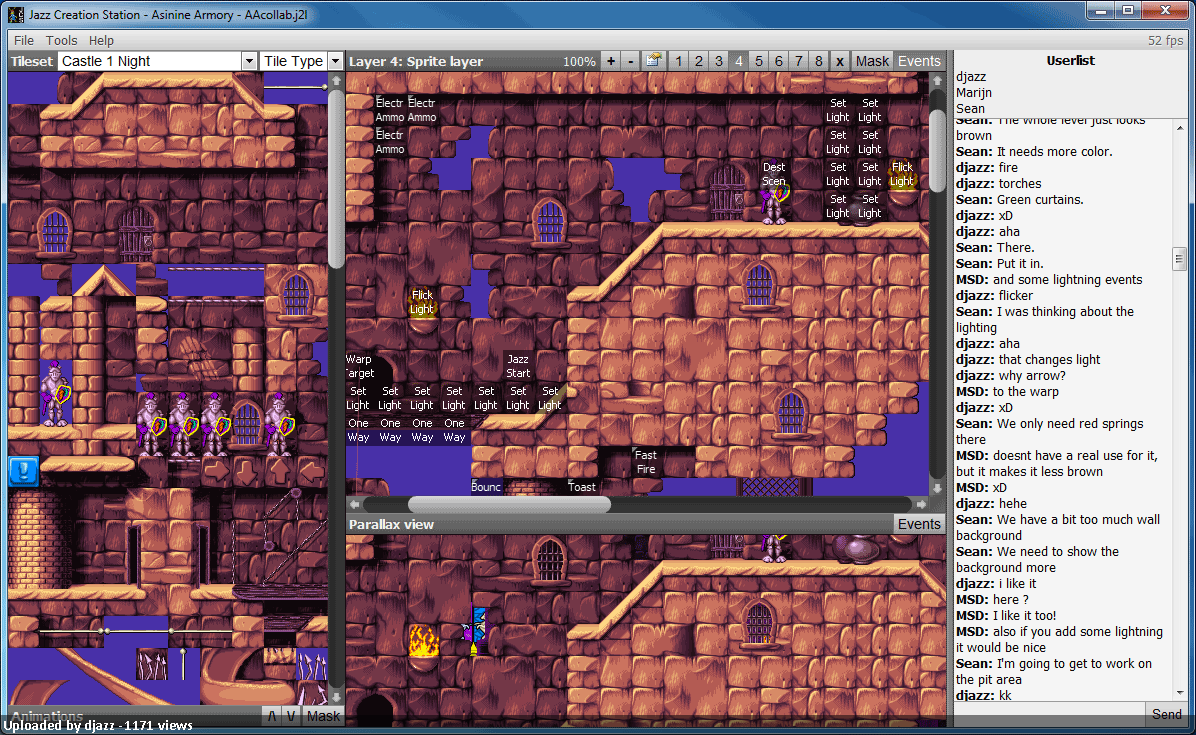Image resolution: width=1196 pixels, height=735 pixels.
Task: Click the zoom in plus button
Action: (610, 61)
